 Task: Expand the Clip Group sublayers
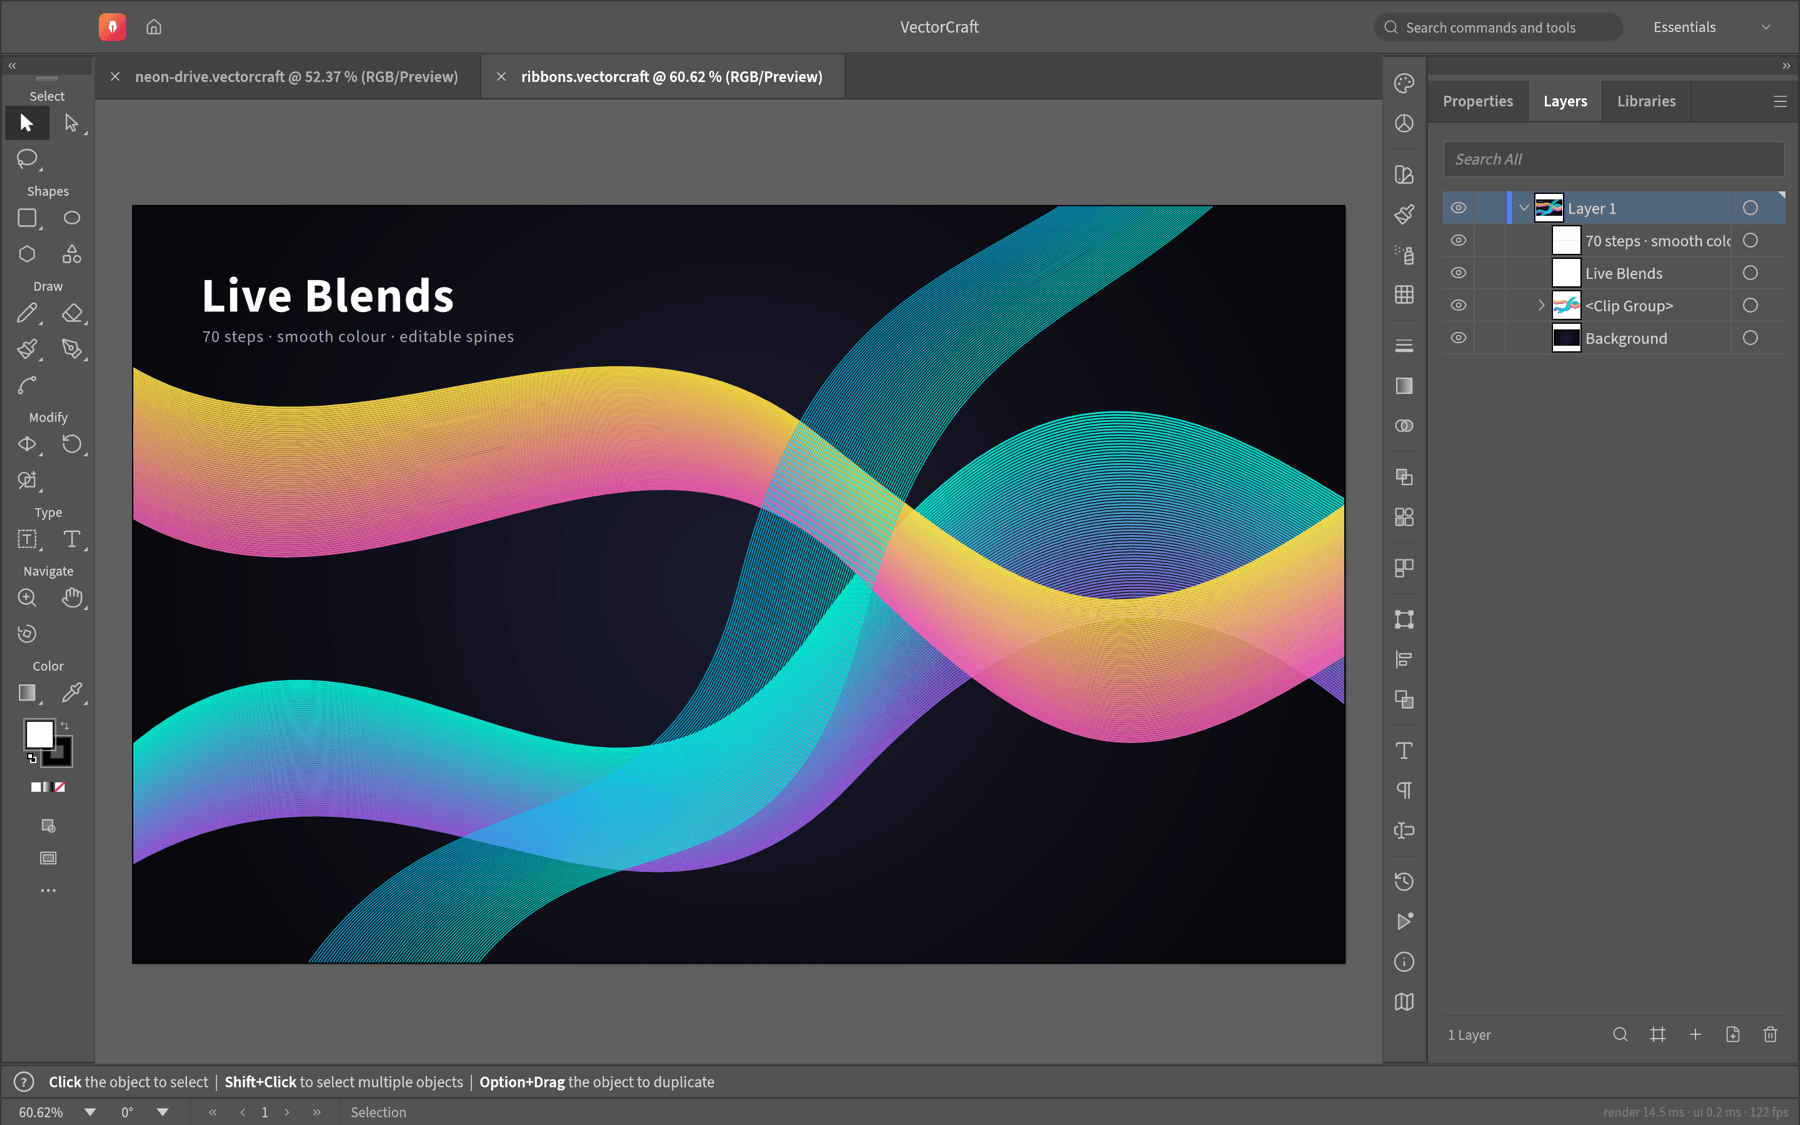click(x=1541, y=305)
